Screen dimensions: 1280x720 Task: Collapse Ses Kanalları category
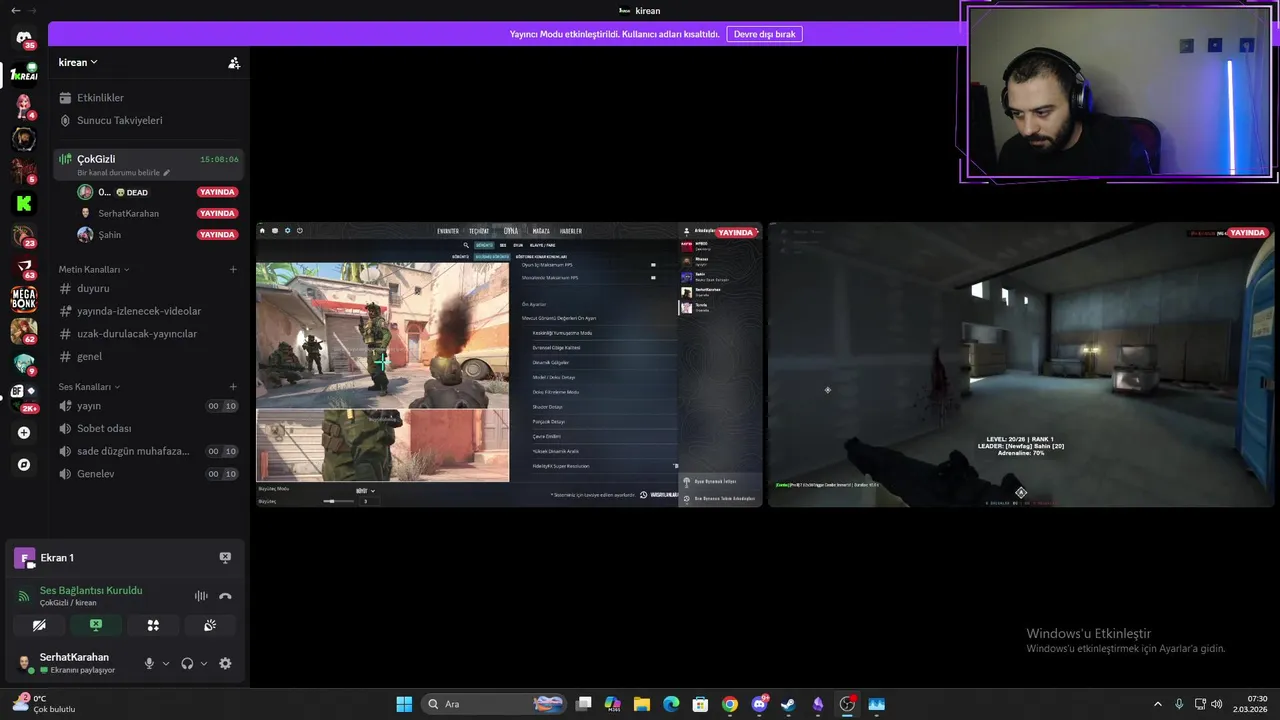[89, 387]
